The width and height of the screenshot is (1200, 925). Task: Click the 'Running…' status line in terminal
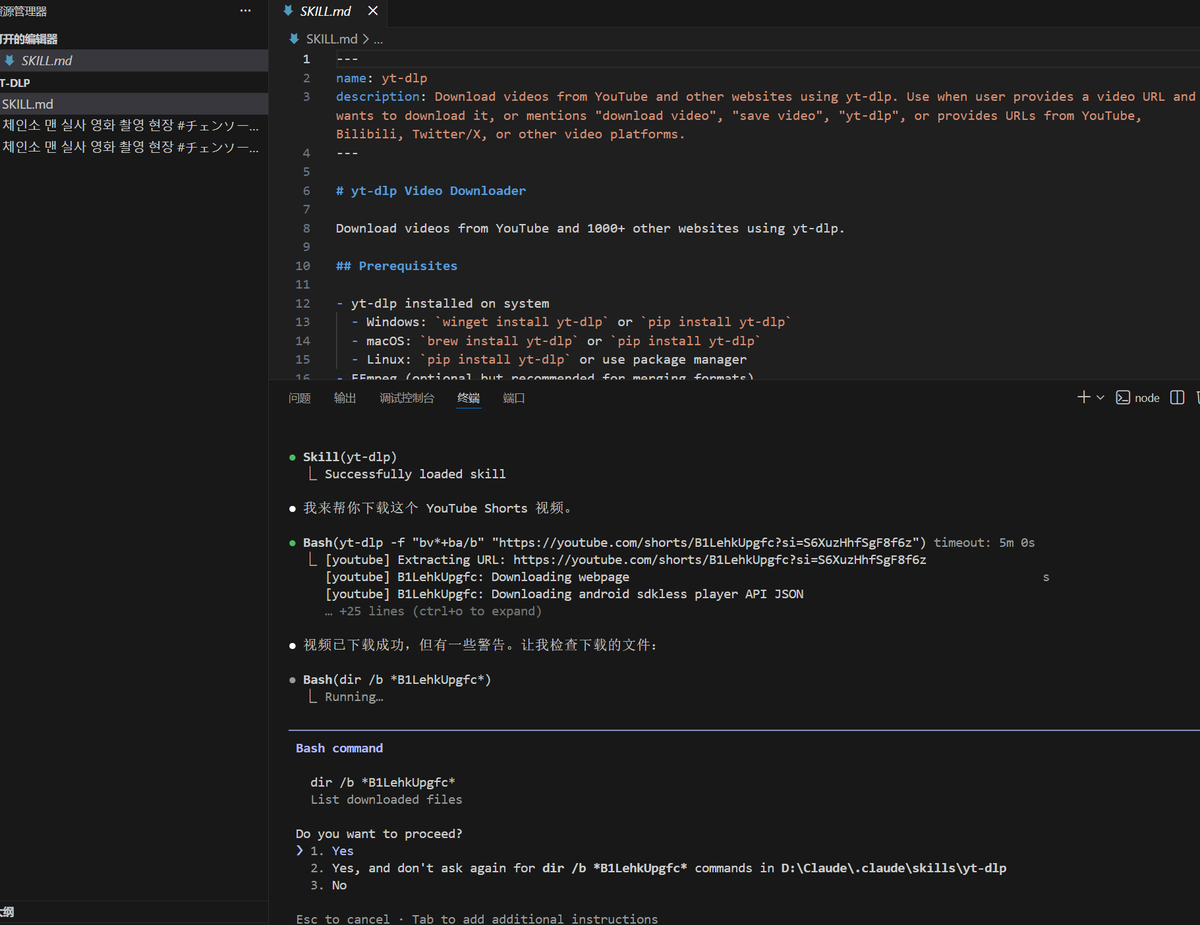pos(354,697)
